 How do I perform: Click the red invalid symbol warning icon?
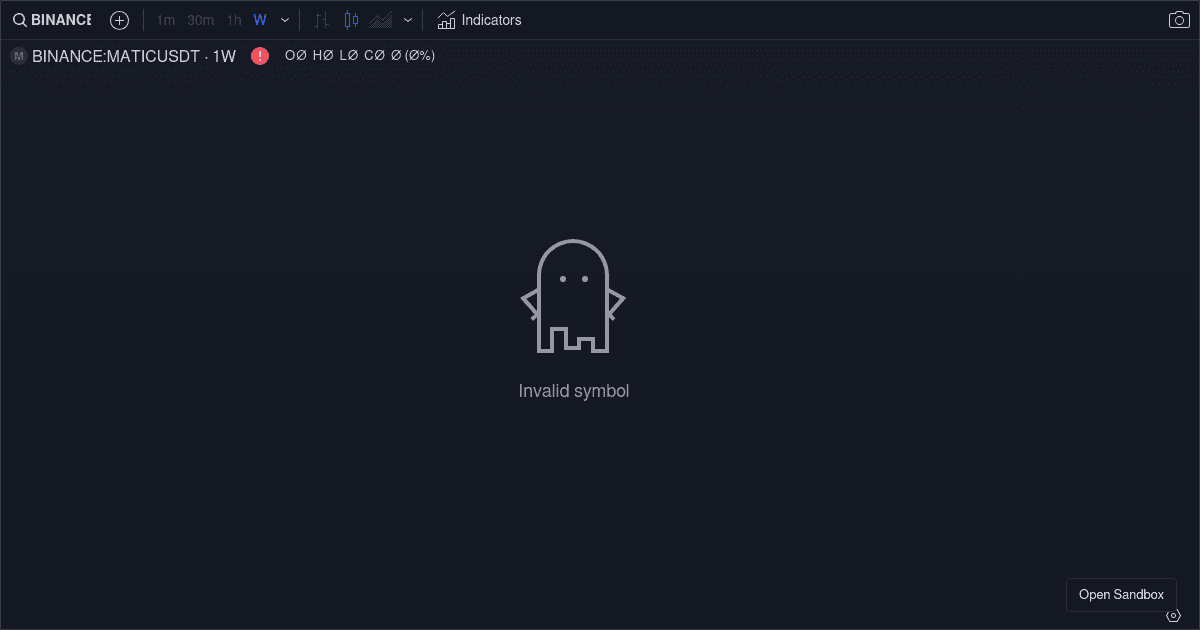260,56
